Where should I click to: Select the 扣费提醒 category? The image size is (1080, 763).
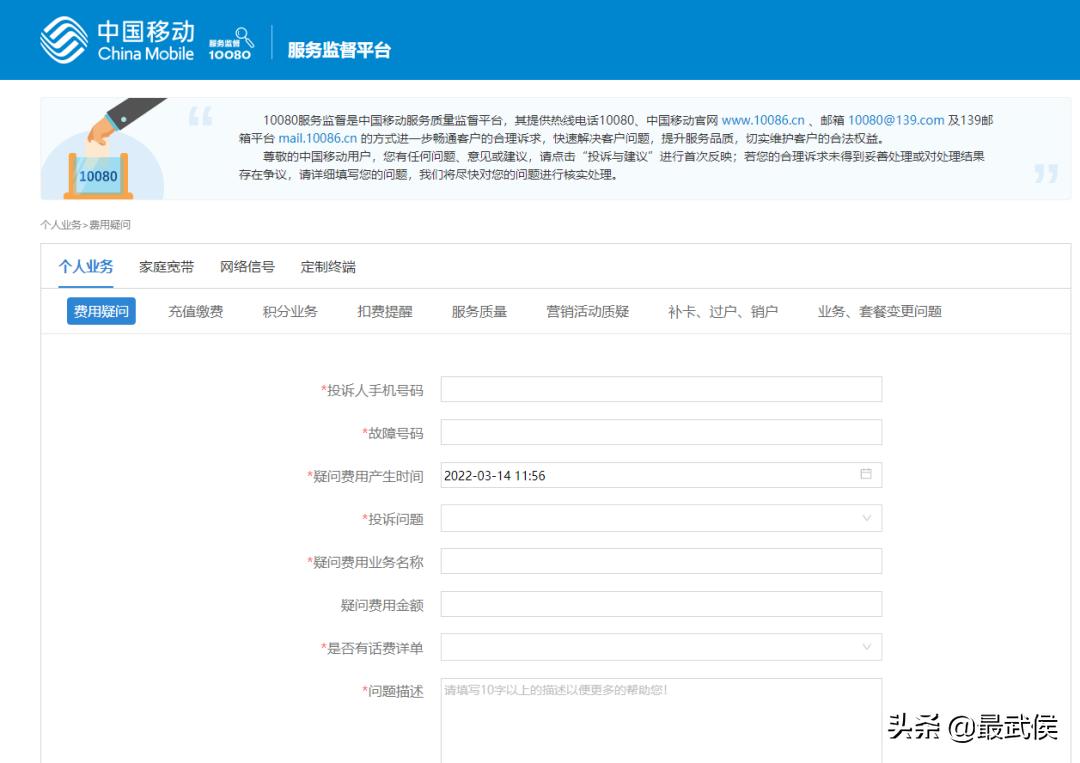pos(385,311)
